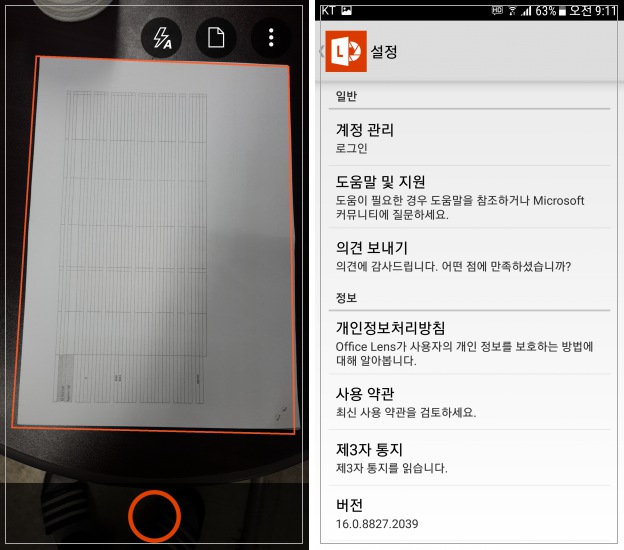Open 도움말 및 지원 help section
The width and height of the screenshot is (624, 550).
point(469,197)
